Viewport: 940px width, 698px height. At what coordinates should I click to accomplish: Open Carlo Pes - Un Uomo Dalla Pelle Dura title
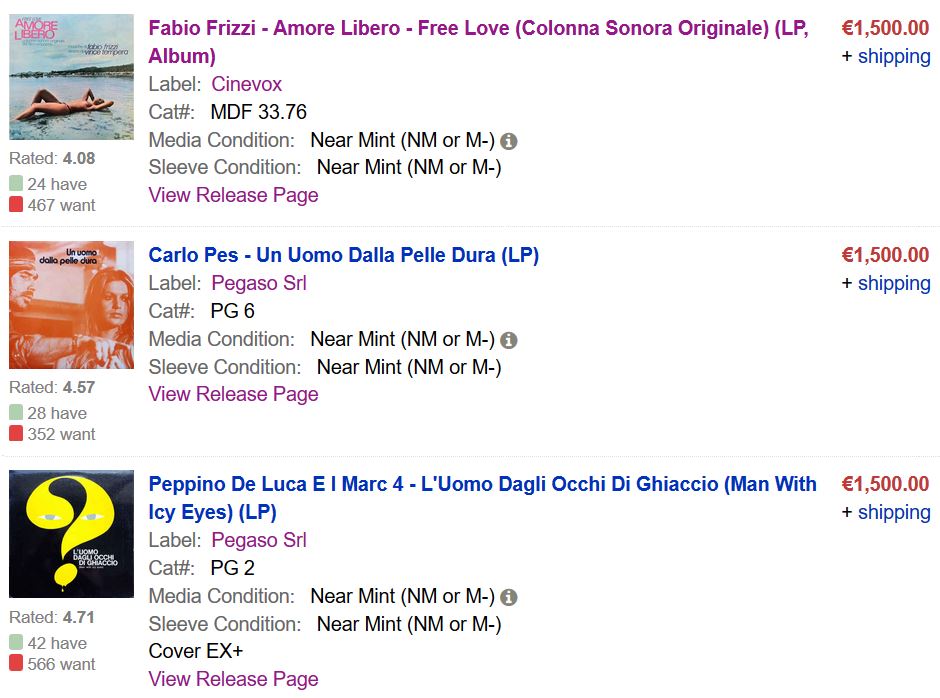pyautogui.click(x=344, y=255)
